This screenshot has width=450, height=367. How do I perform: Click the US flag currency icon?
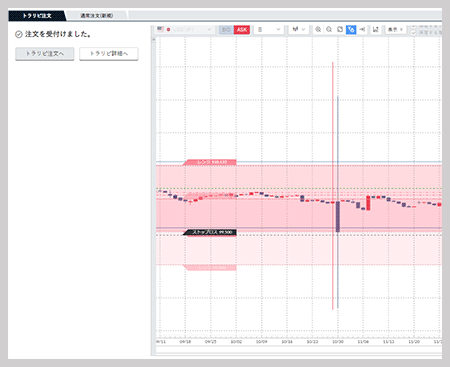click(x=160, y=29)
